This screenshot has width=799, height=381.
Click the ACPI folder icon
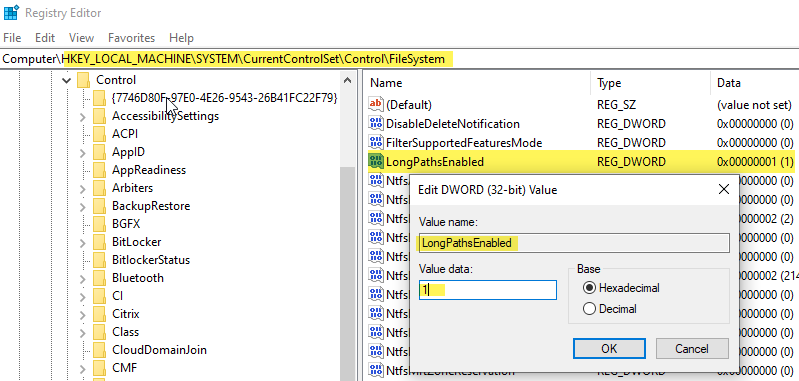pos(99,133)
